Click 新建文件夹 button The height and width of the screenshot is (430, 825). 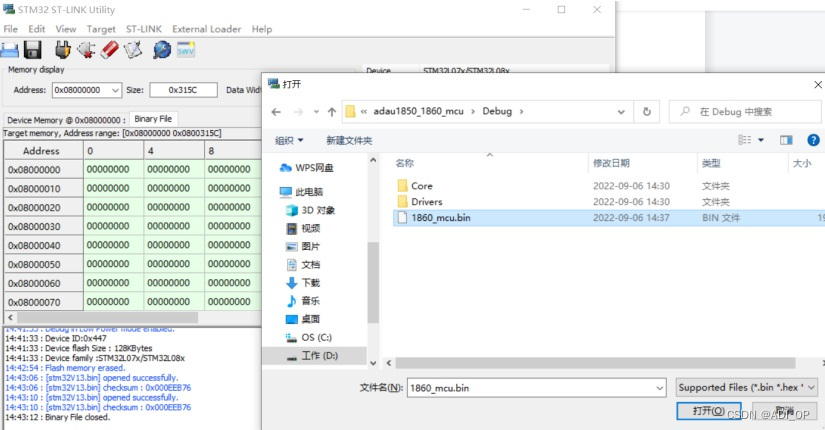tap(349, 141)
